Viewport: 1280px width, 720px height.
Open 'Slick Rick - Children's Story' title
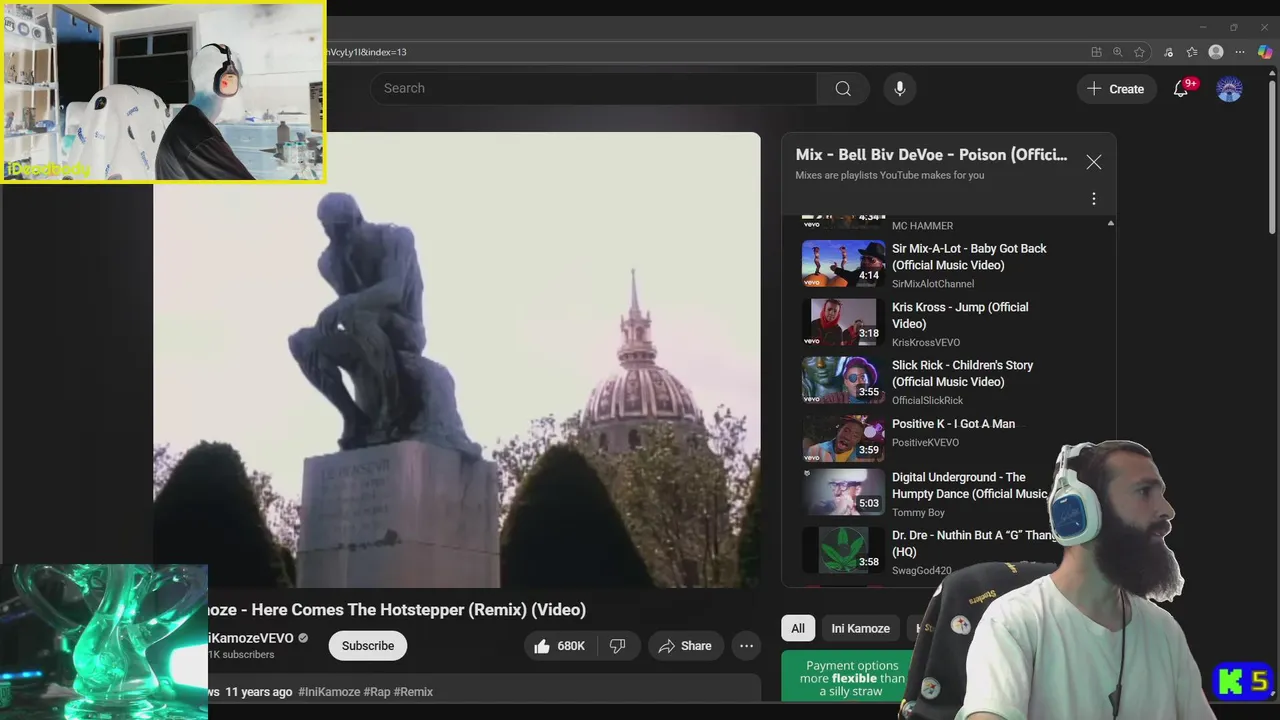click(x=962, y=373)
